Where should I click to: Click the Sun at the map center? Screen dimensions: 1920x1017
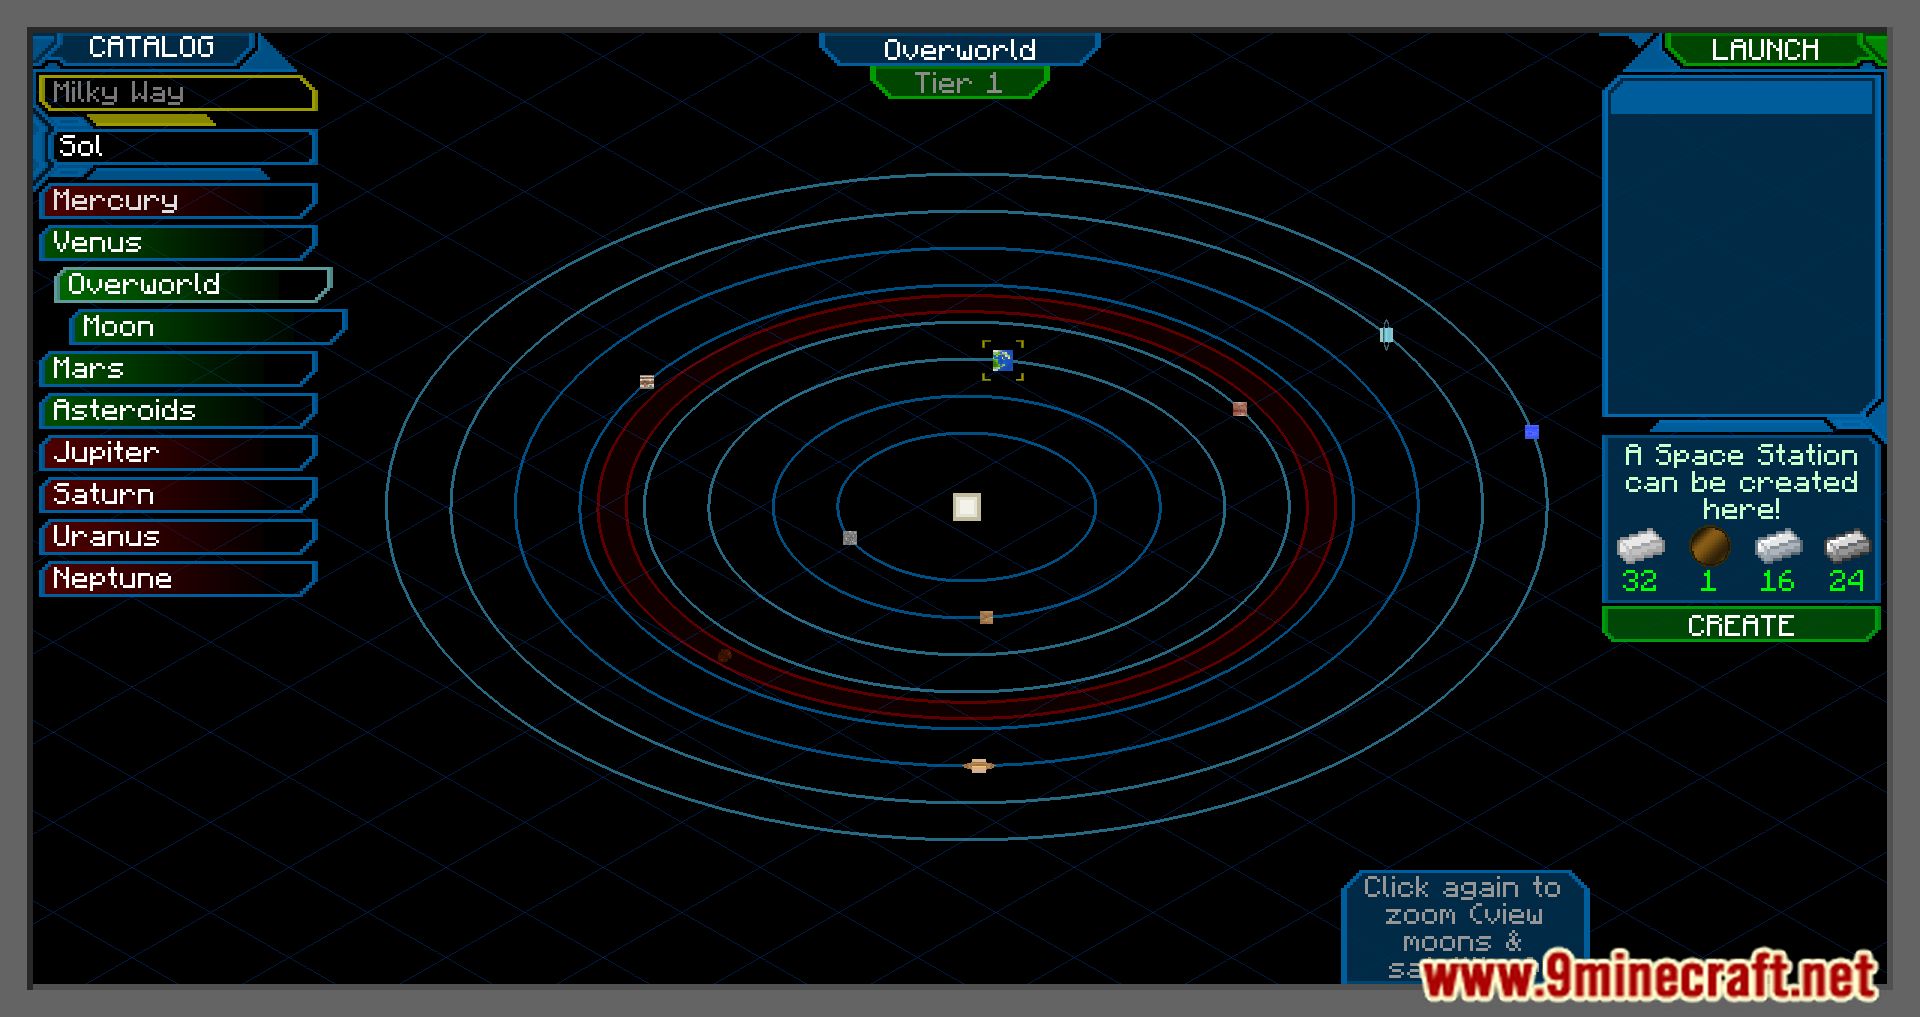pos(966,507)
